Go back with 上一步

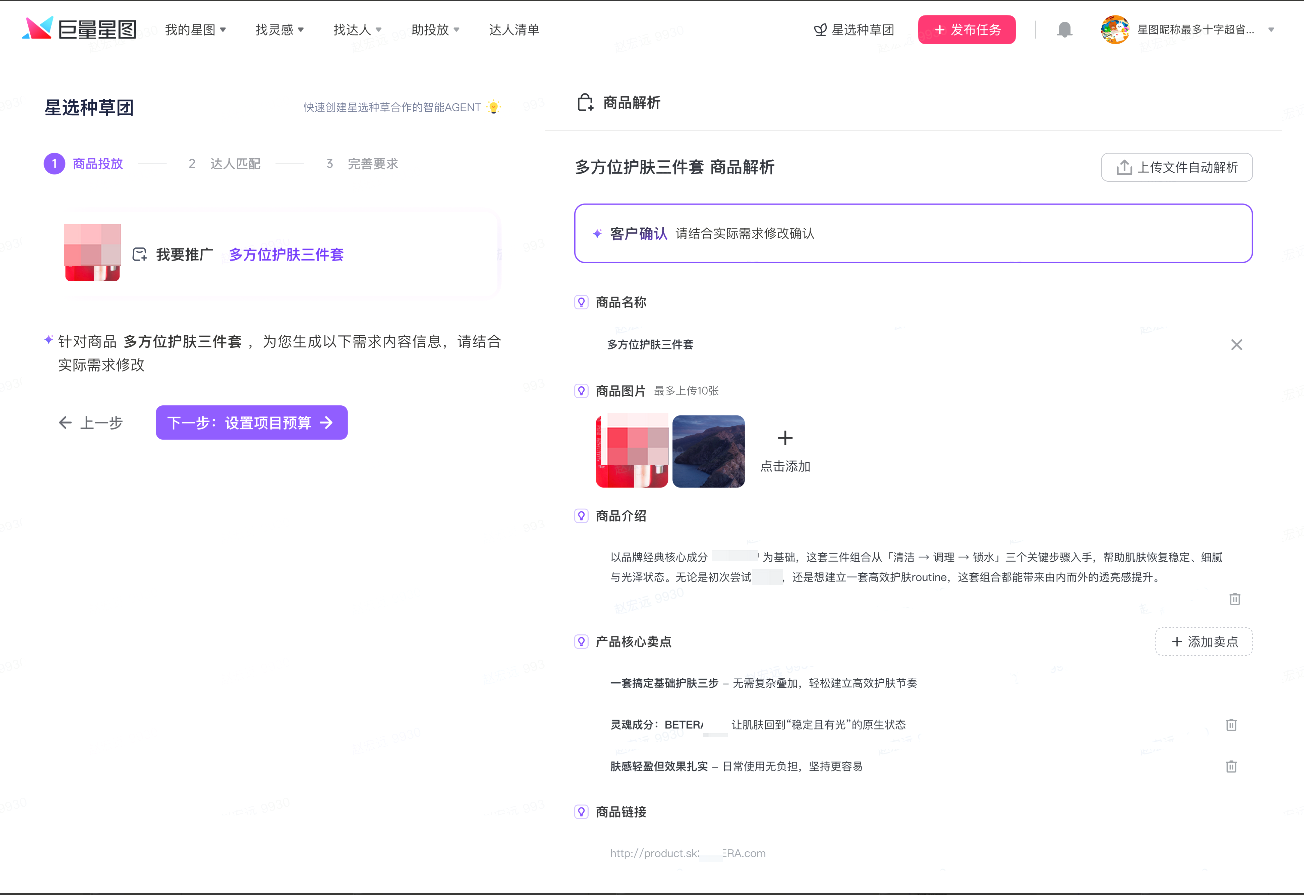(x=91, y=423)
